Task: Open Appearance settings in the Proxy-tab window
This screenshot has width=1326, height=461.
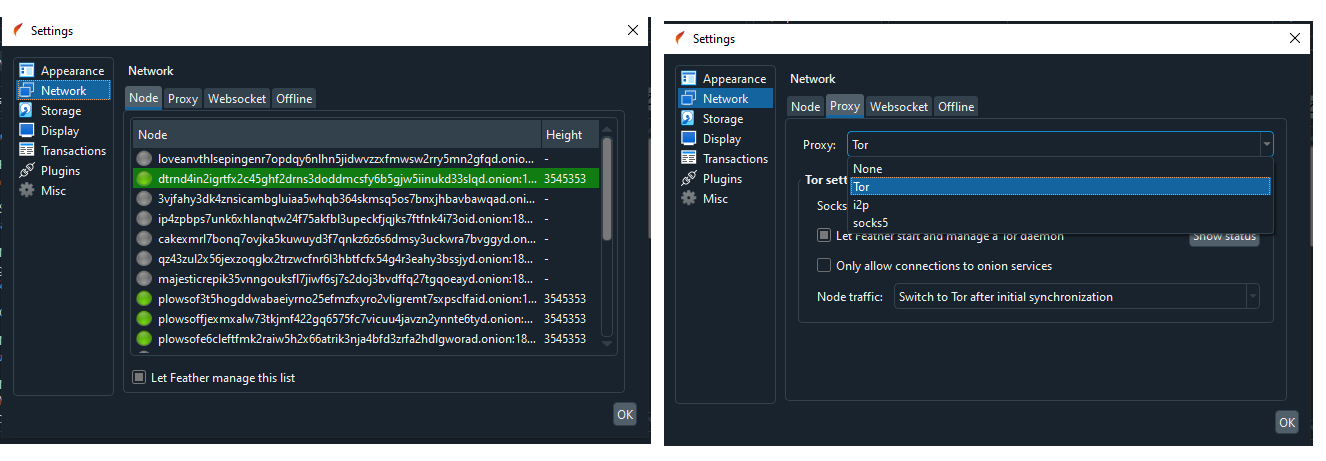Action: coord(725,79)
